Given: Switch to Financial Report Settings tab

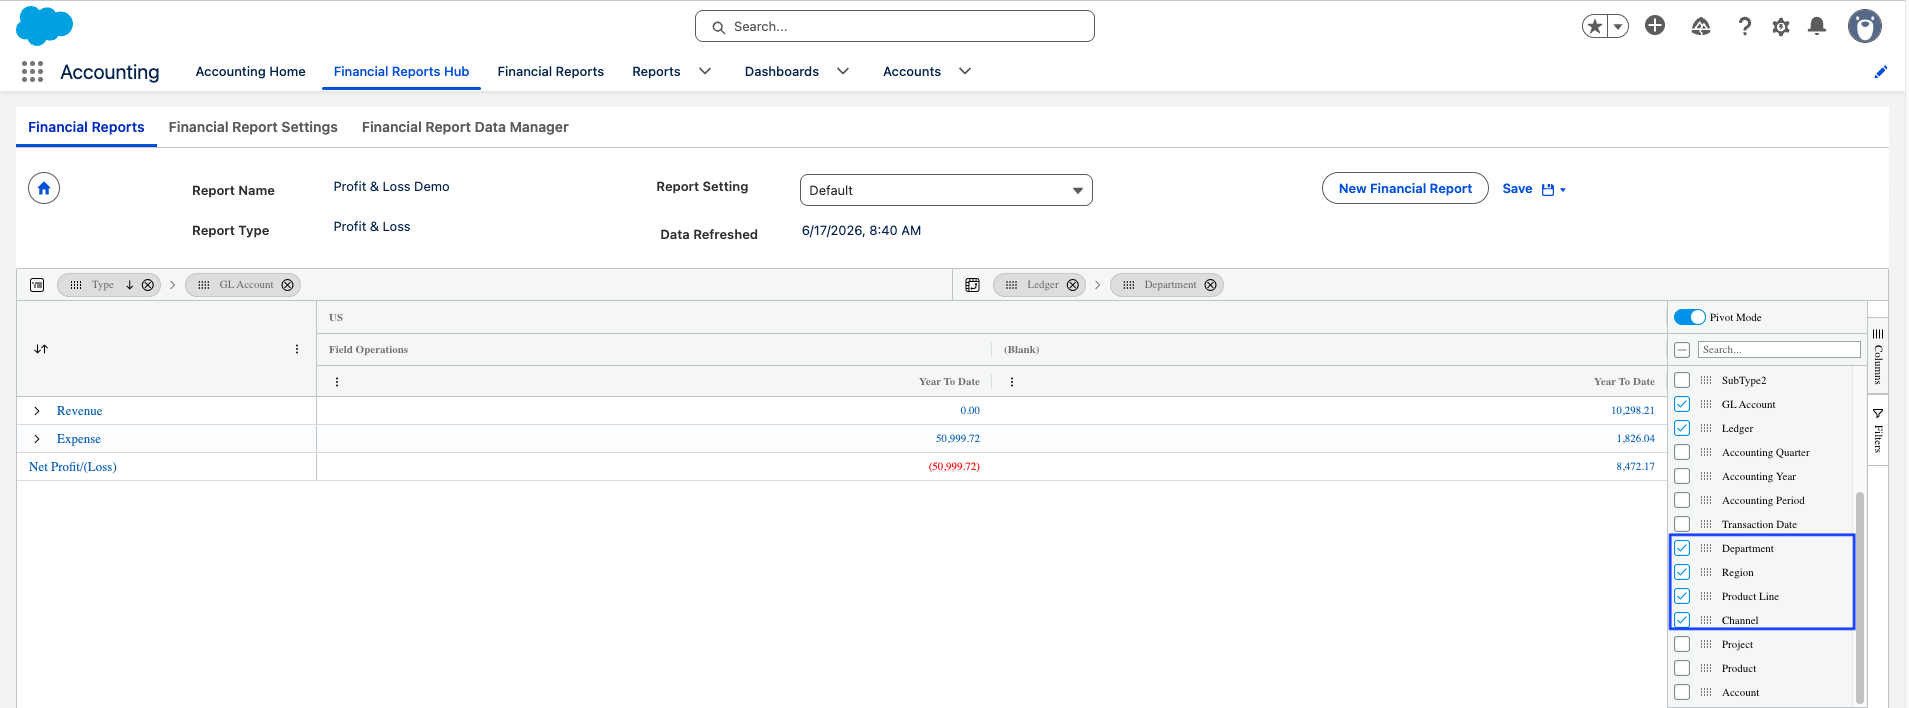Looking at the screenshot, I should (x=253, y=127).
